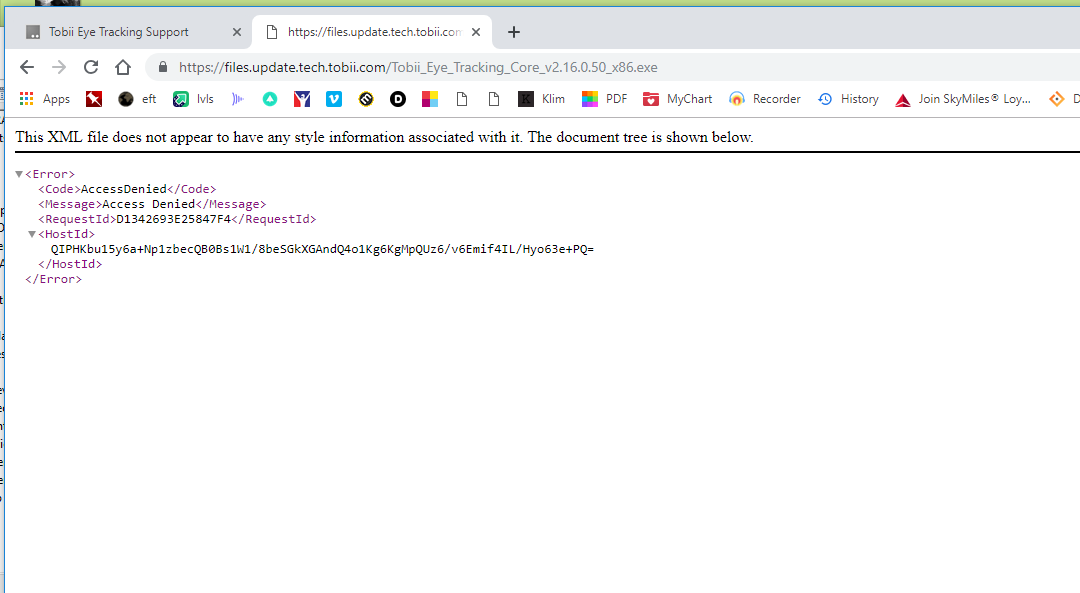
Task: Open the Klim bookmark
Action: tap(541, 99)
